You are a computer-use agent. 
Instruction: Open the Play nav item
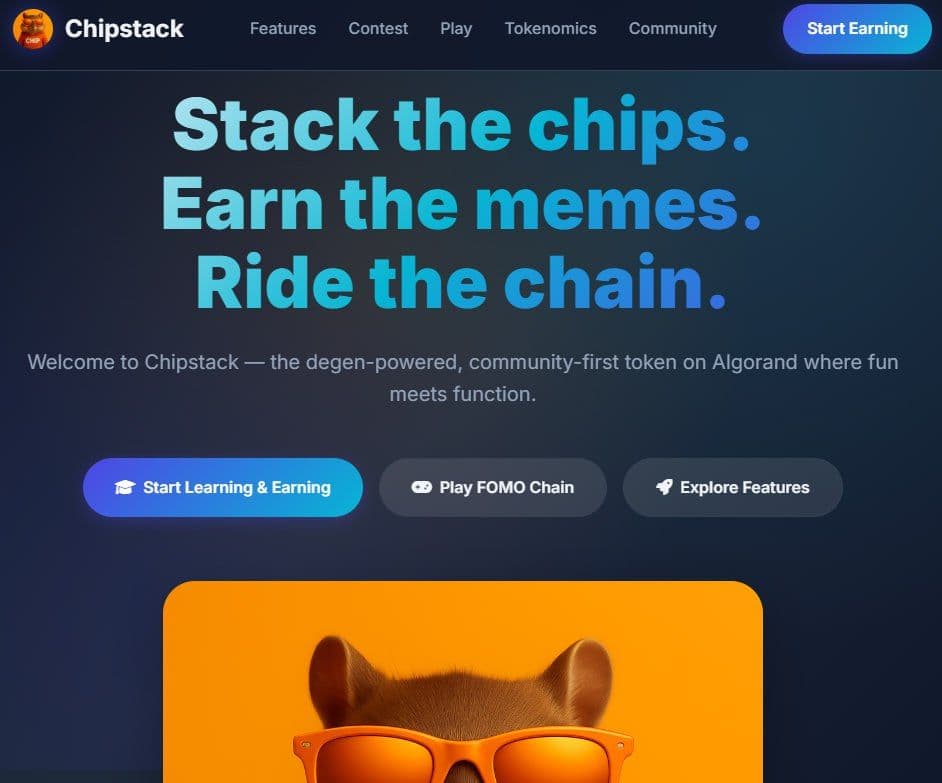coord(456,29)
